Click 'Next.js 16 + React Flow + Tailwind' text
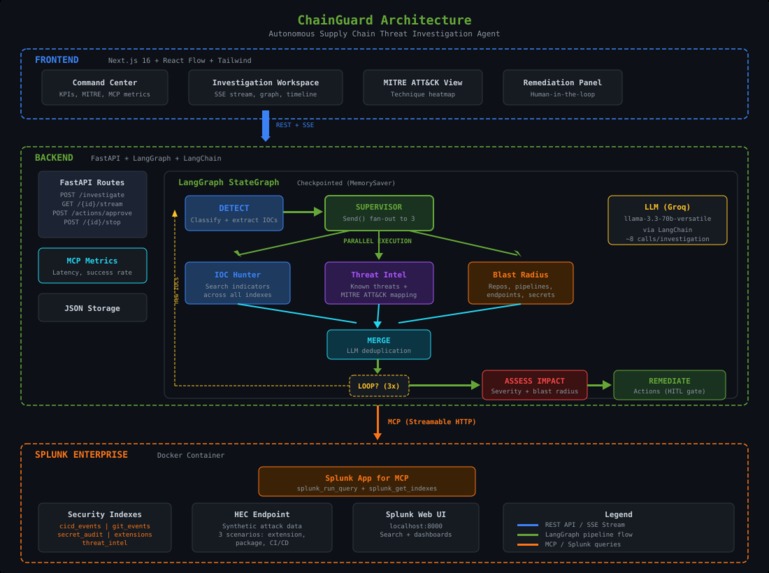The width and height of the screenshot is (769, 573). [179, 60]
